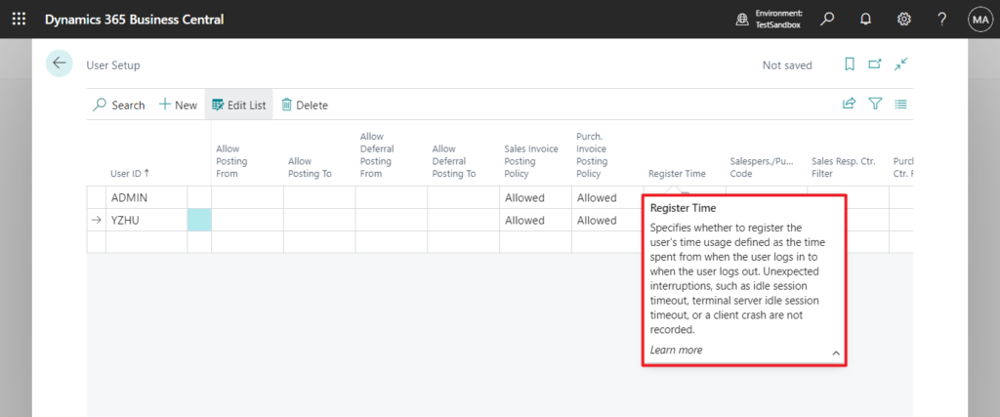Select the YZHU user ID cell
Screen dimensions: 1000x417
coord(147,220)
